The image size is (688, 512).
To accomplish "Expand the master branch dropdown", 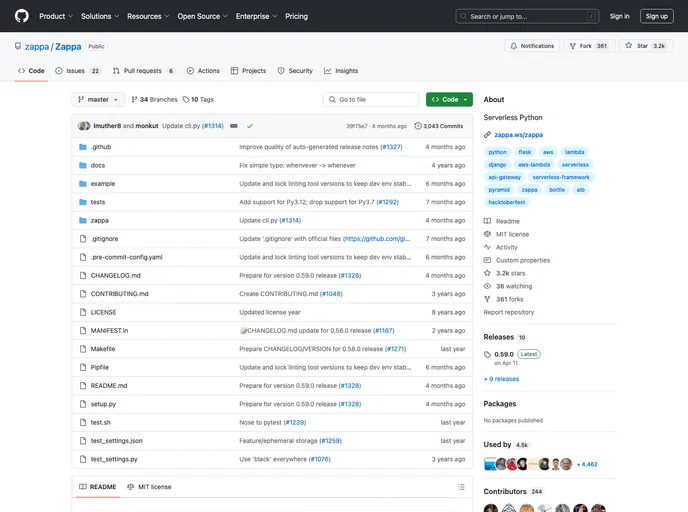I will coord(98,100).
